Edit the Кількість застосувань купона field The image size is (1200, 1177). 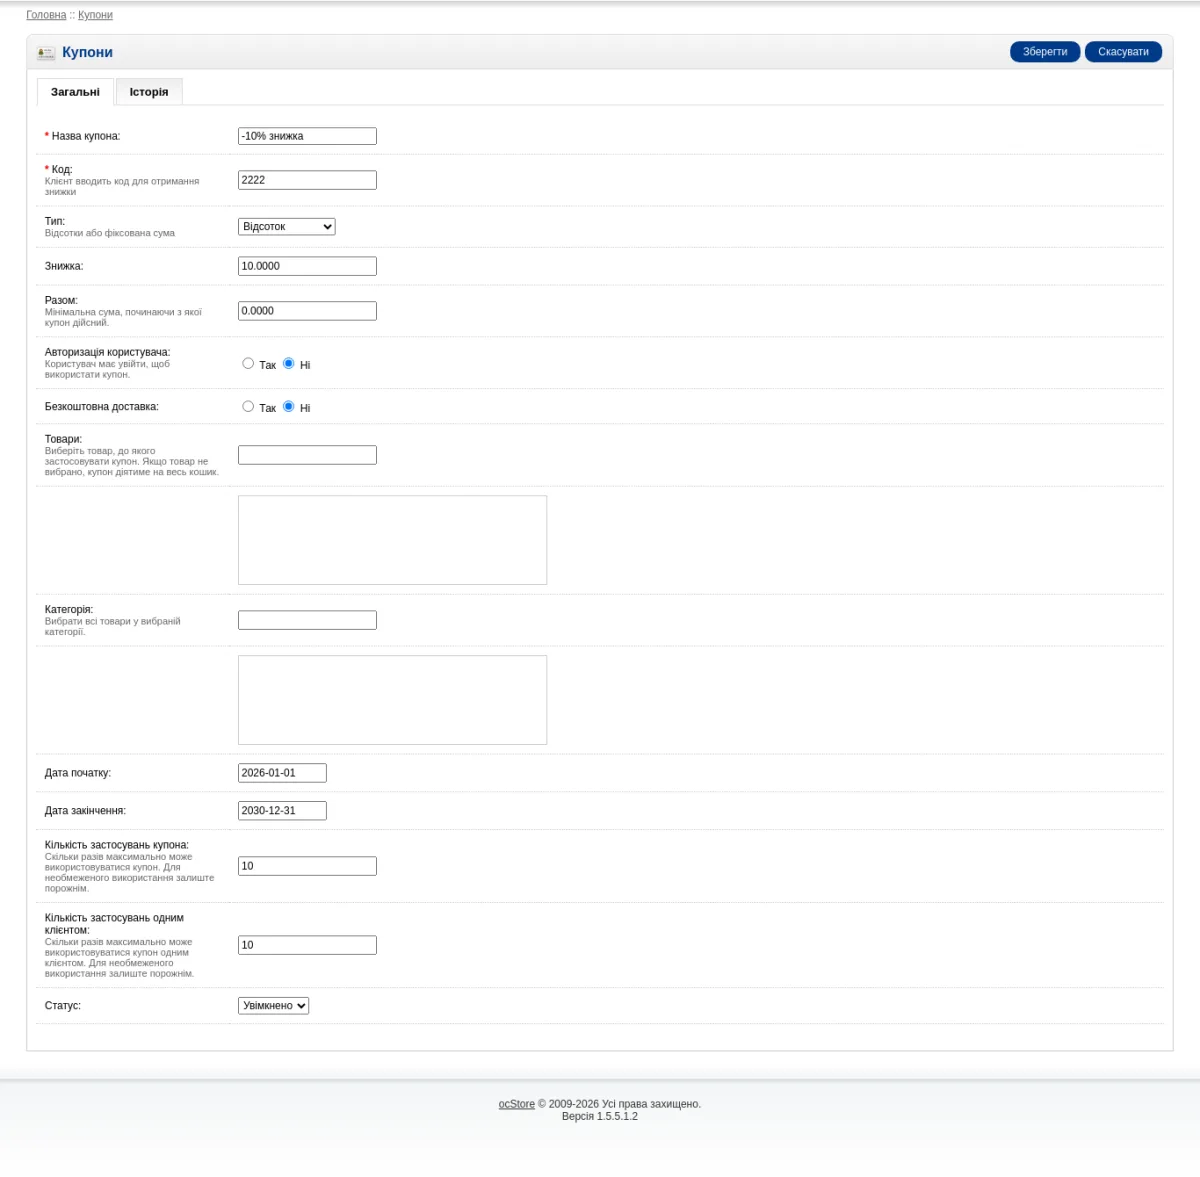[307, 866]
